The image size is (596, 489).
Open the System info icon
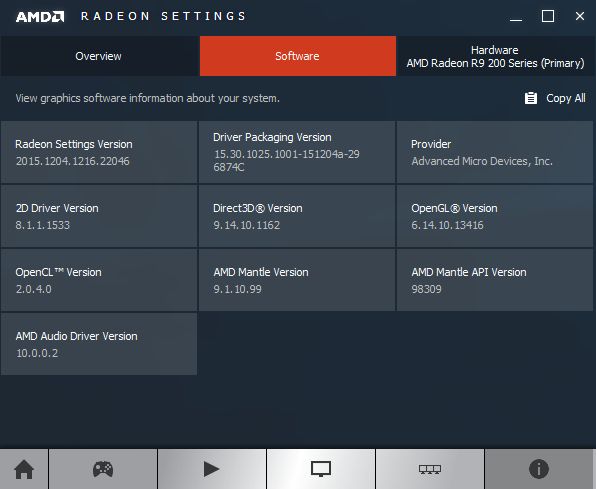pos(539,469)
